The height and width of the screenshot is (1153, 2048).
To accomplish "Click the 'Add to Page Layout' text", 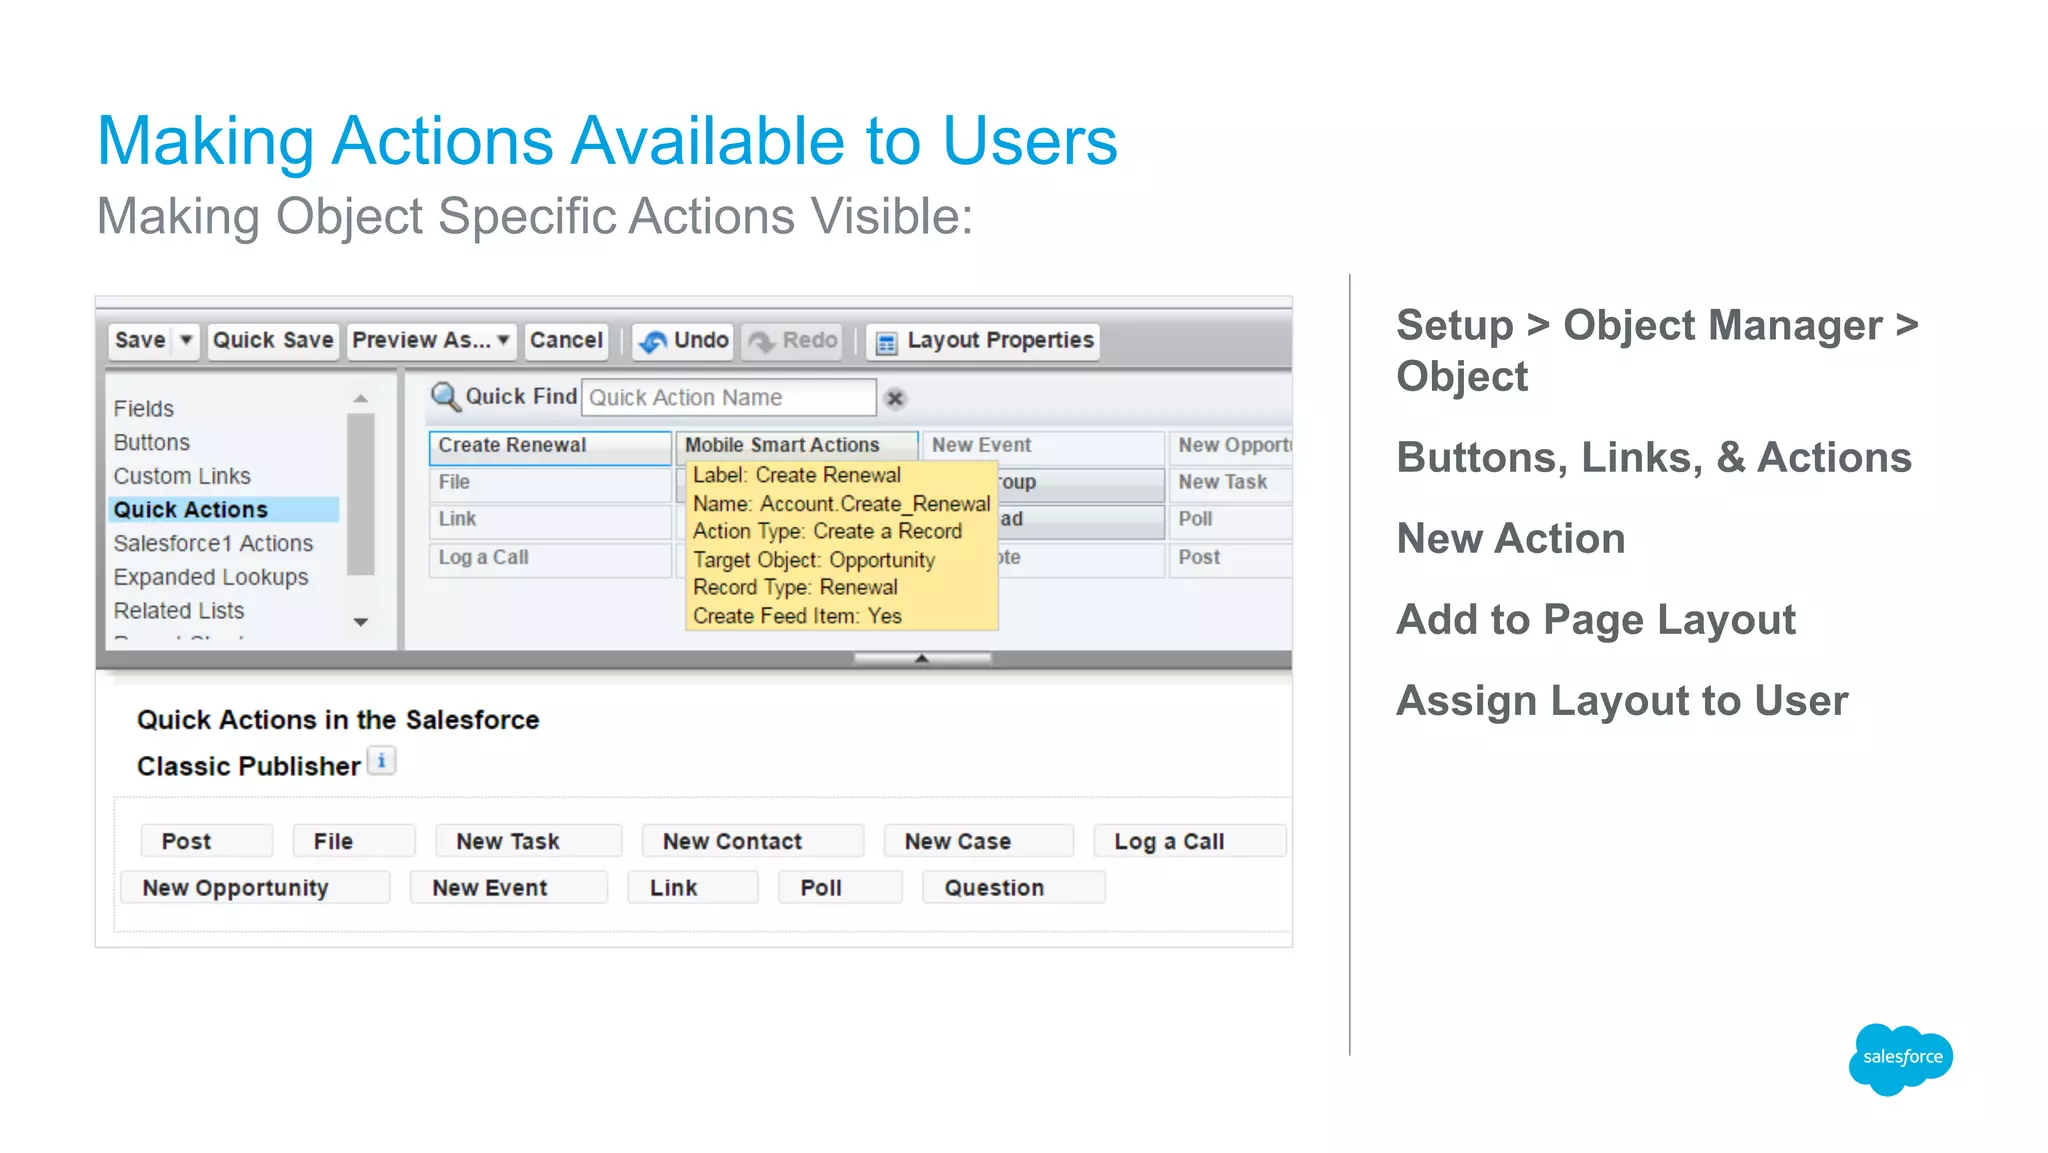I will click(x=1596, y=620).
